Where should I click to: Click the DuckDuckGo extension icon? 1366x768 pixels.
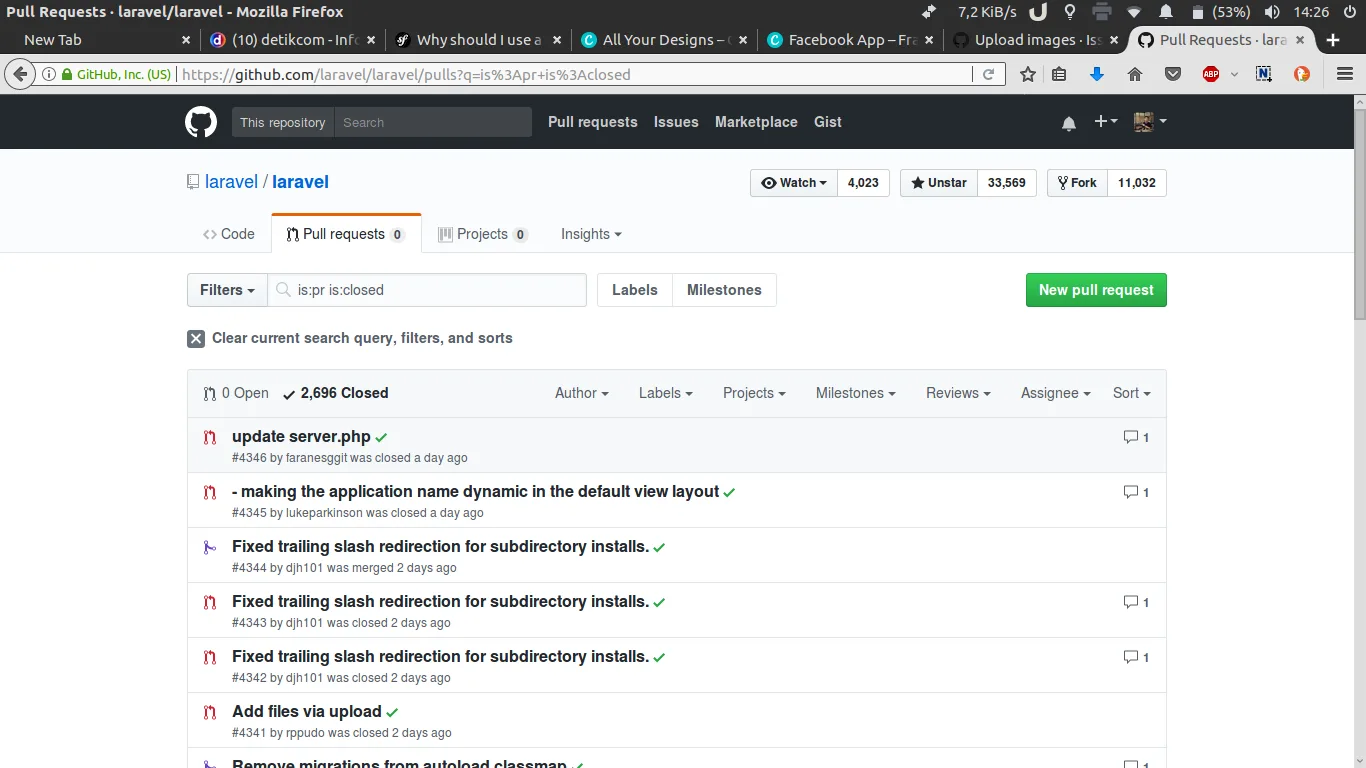[x=1302, y=74]
